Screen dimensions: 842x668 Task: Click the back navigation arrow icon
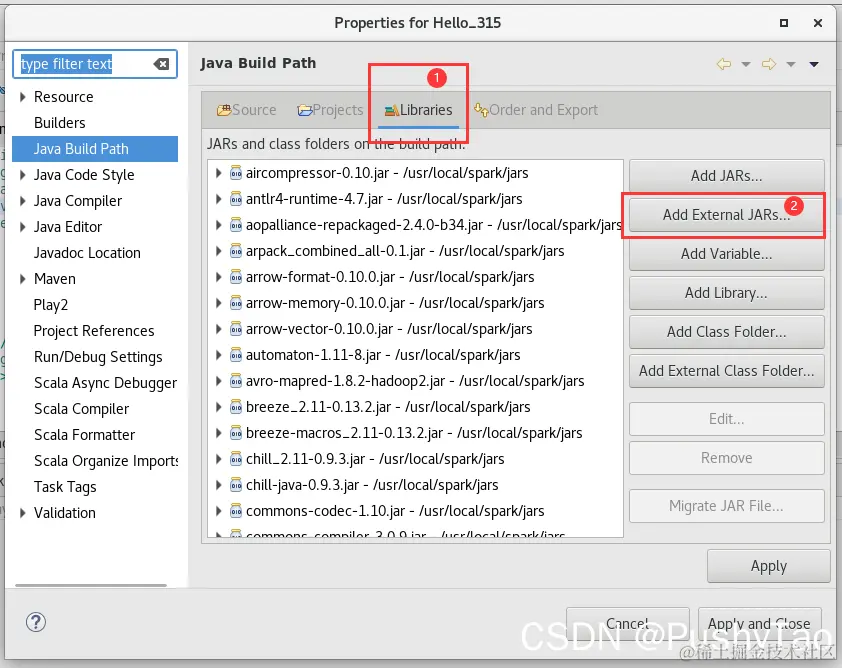(724, 64)
